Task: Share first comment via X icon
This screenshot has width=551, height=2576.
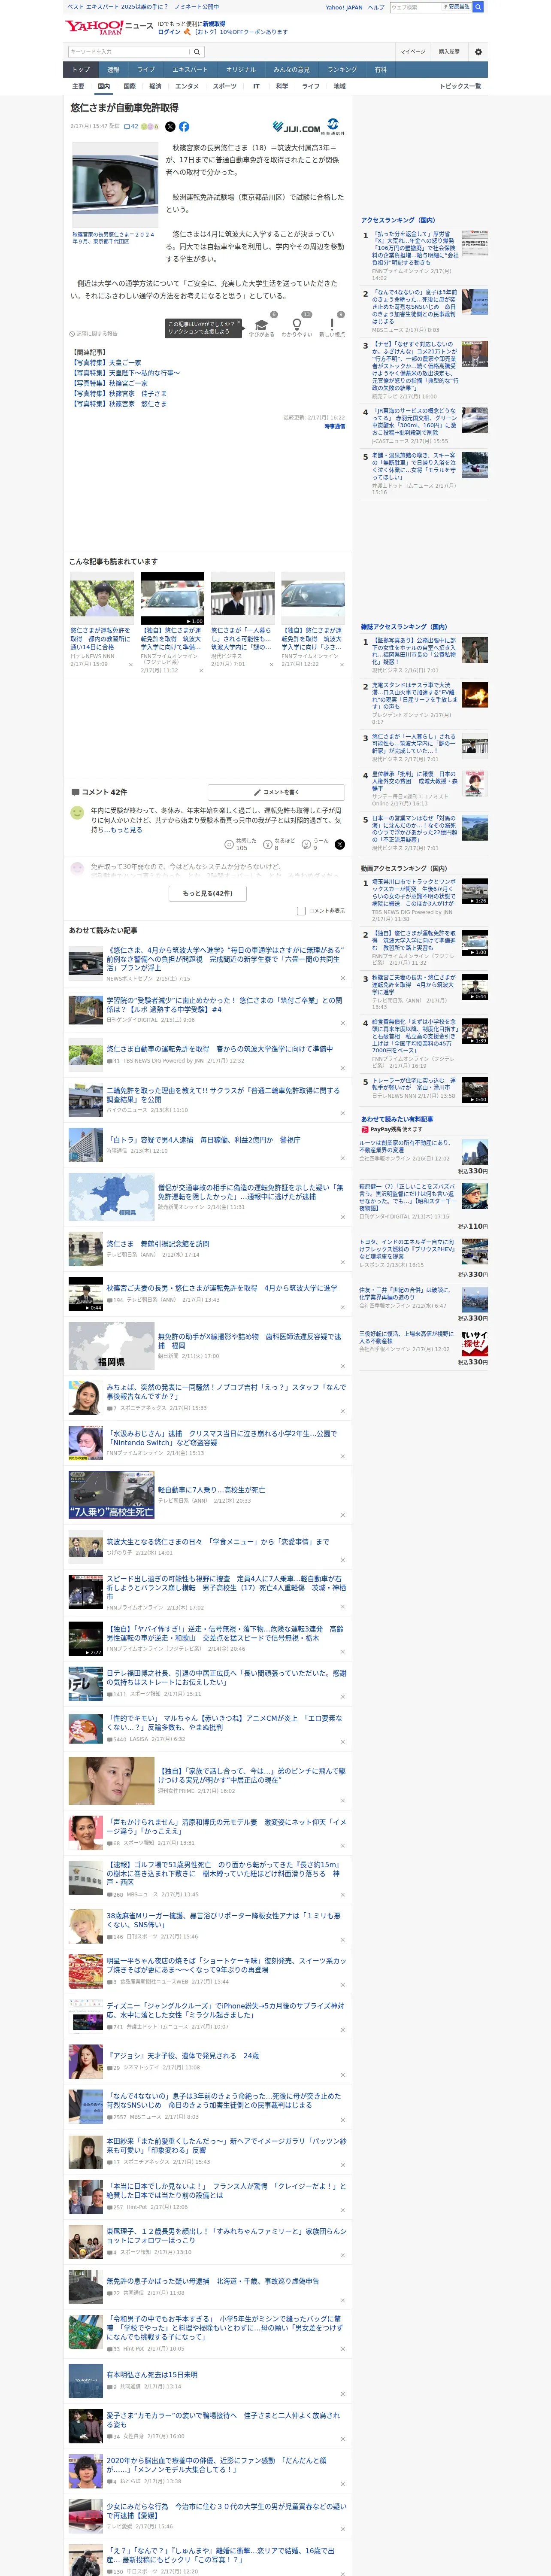Action: point(340,845)
